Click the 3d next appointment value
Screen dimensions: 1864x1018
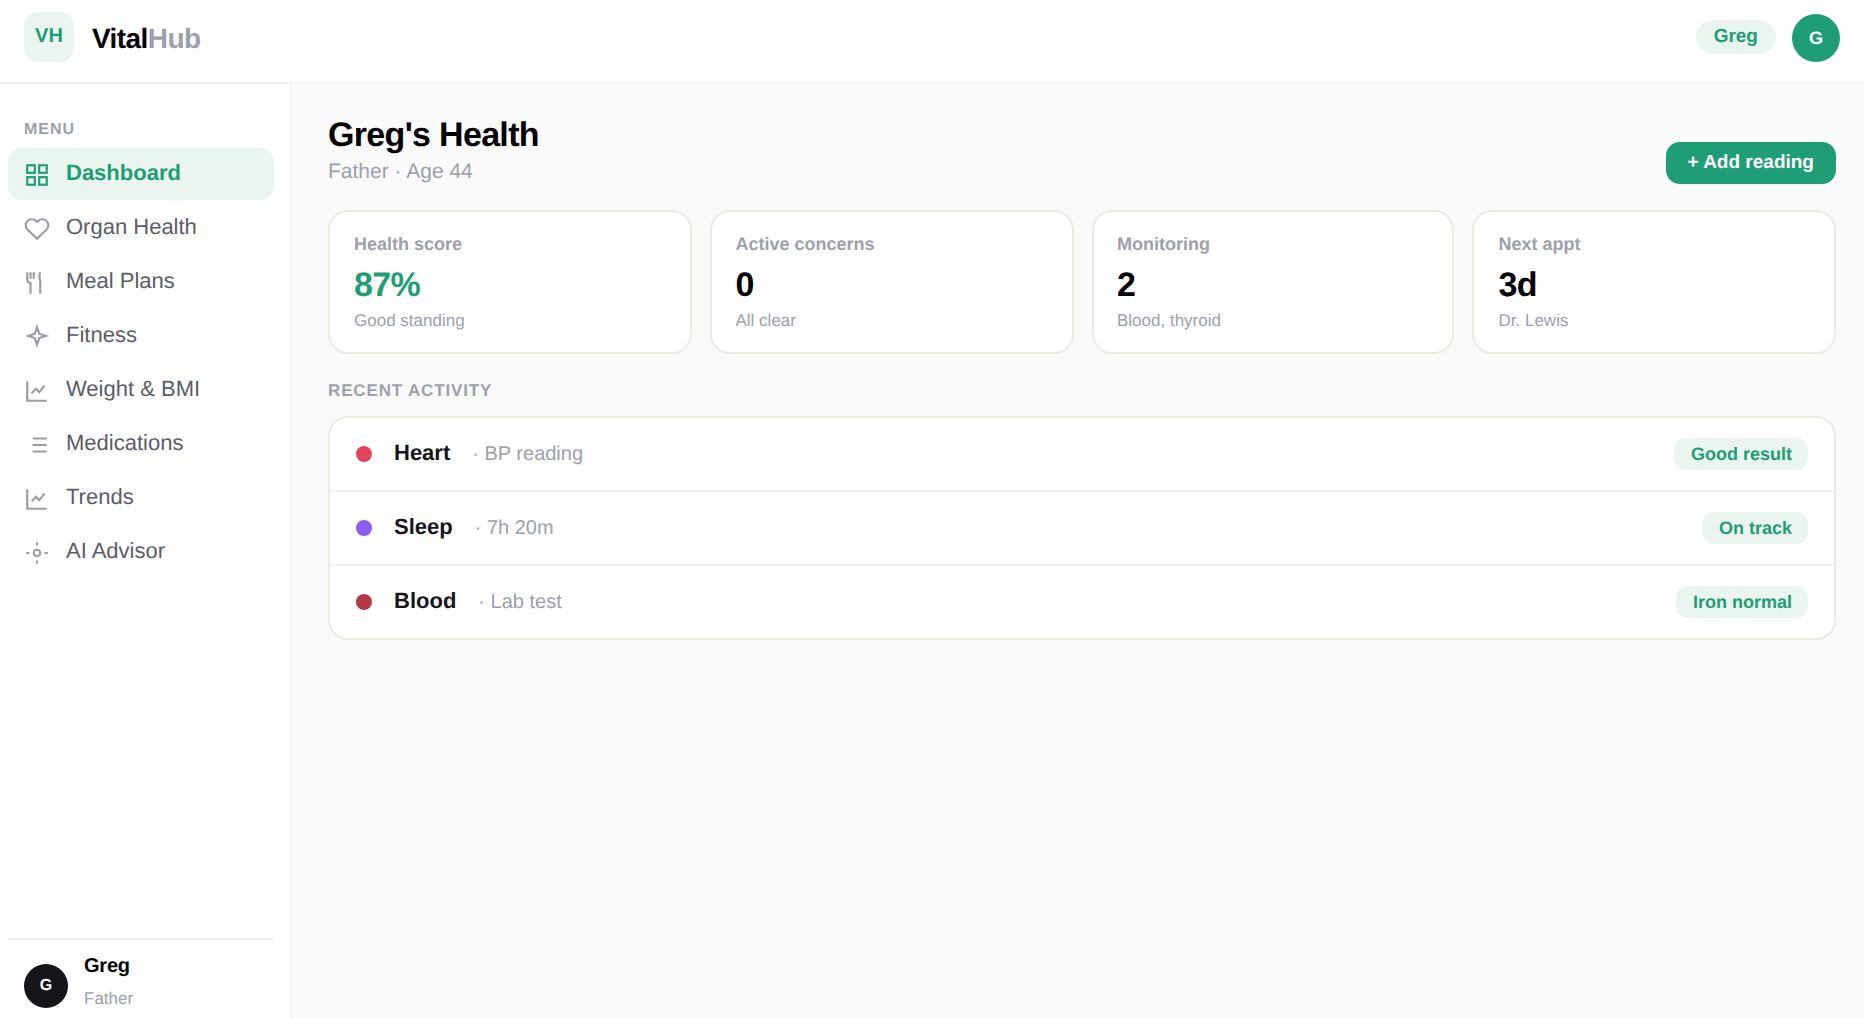tap(1517, 285)
